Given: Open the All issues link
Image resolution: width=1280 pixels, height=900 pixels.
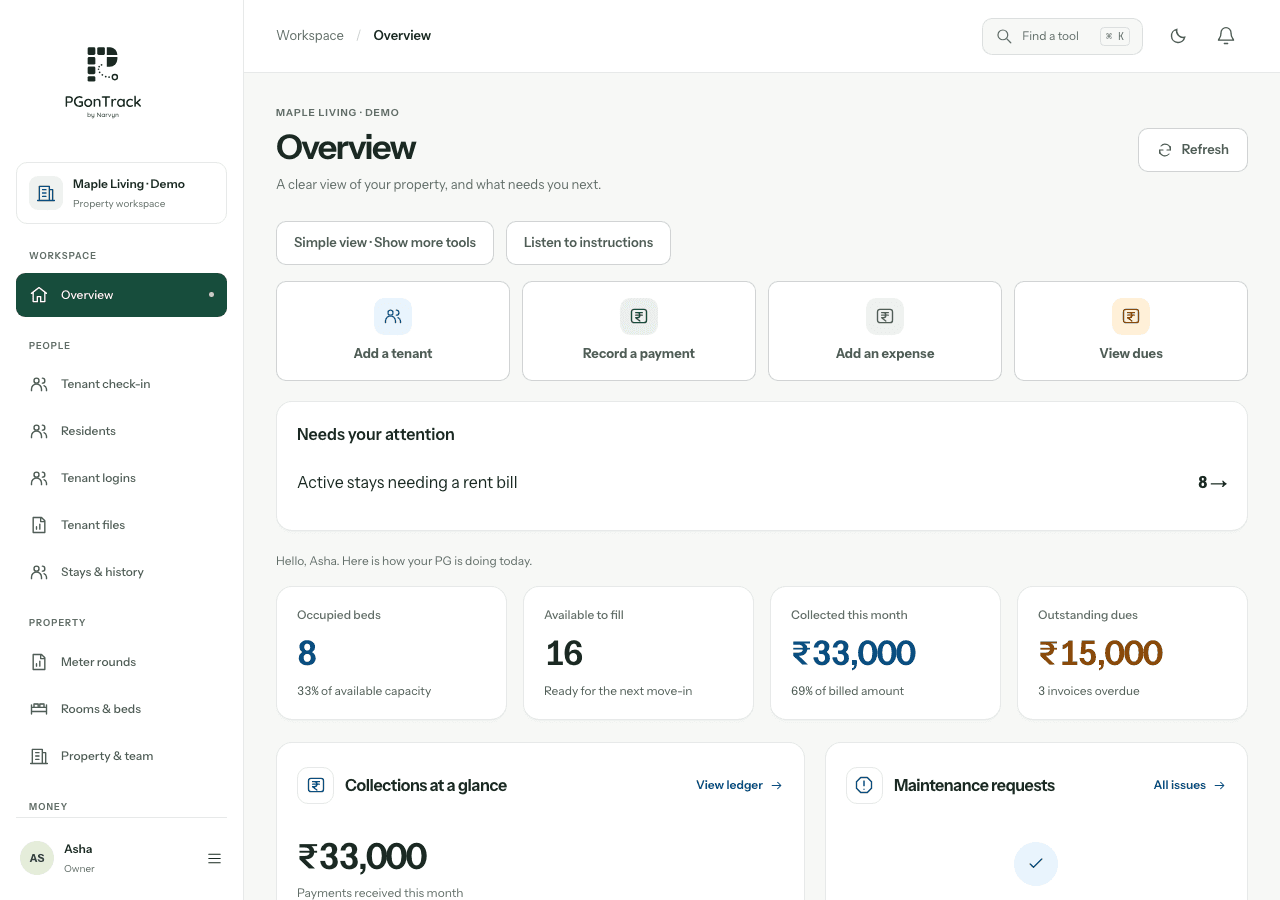Looking at the screenshot, I should click(x=1190, y=785).
